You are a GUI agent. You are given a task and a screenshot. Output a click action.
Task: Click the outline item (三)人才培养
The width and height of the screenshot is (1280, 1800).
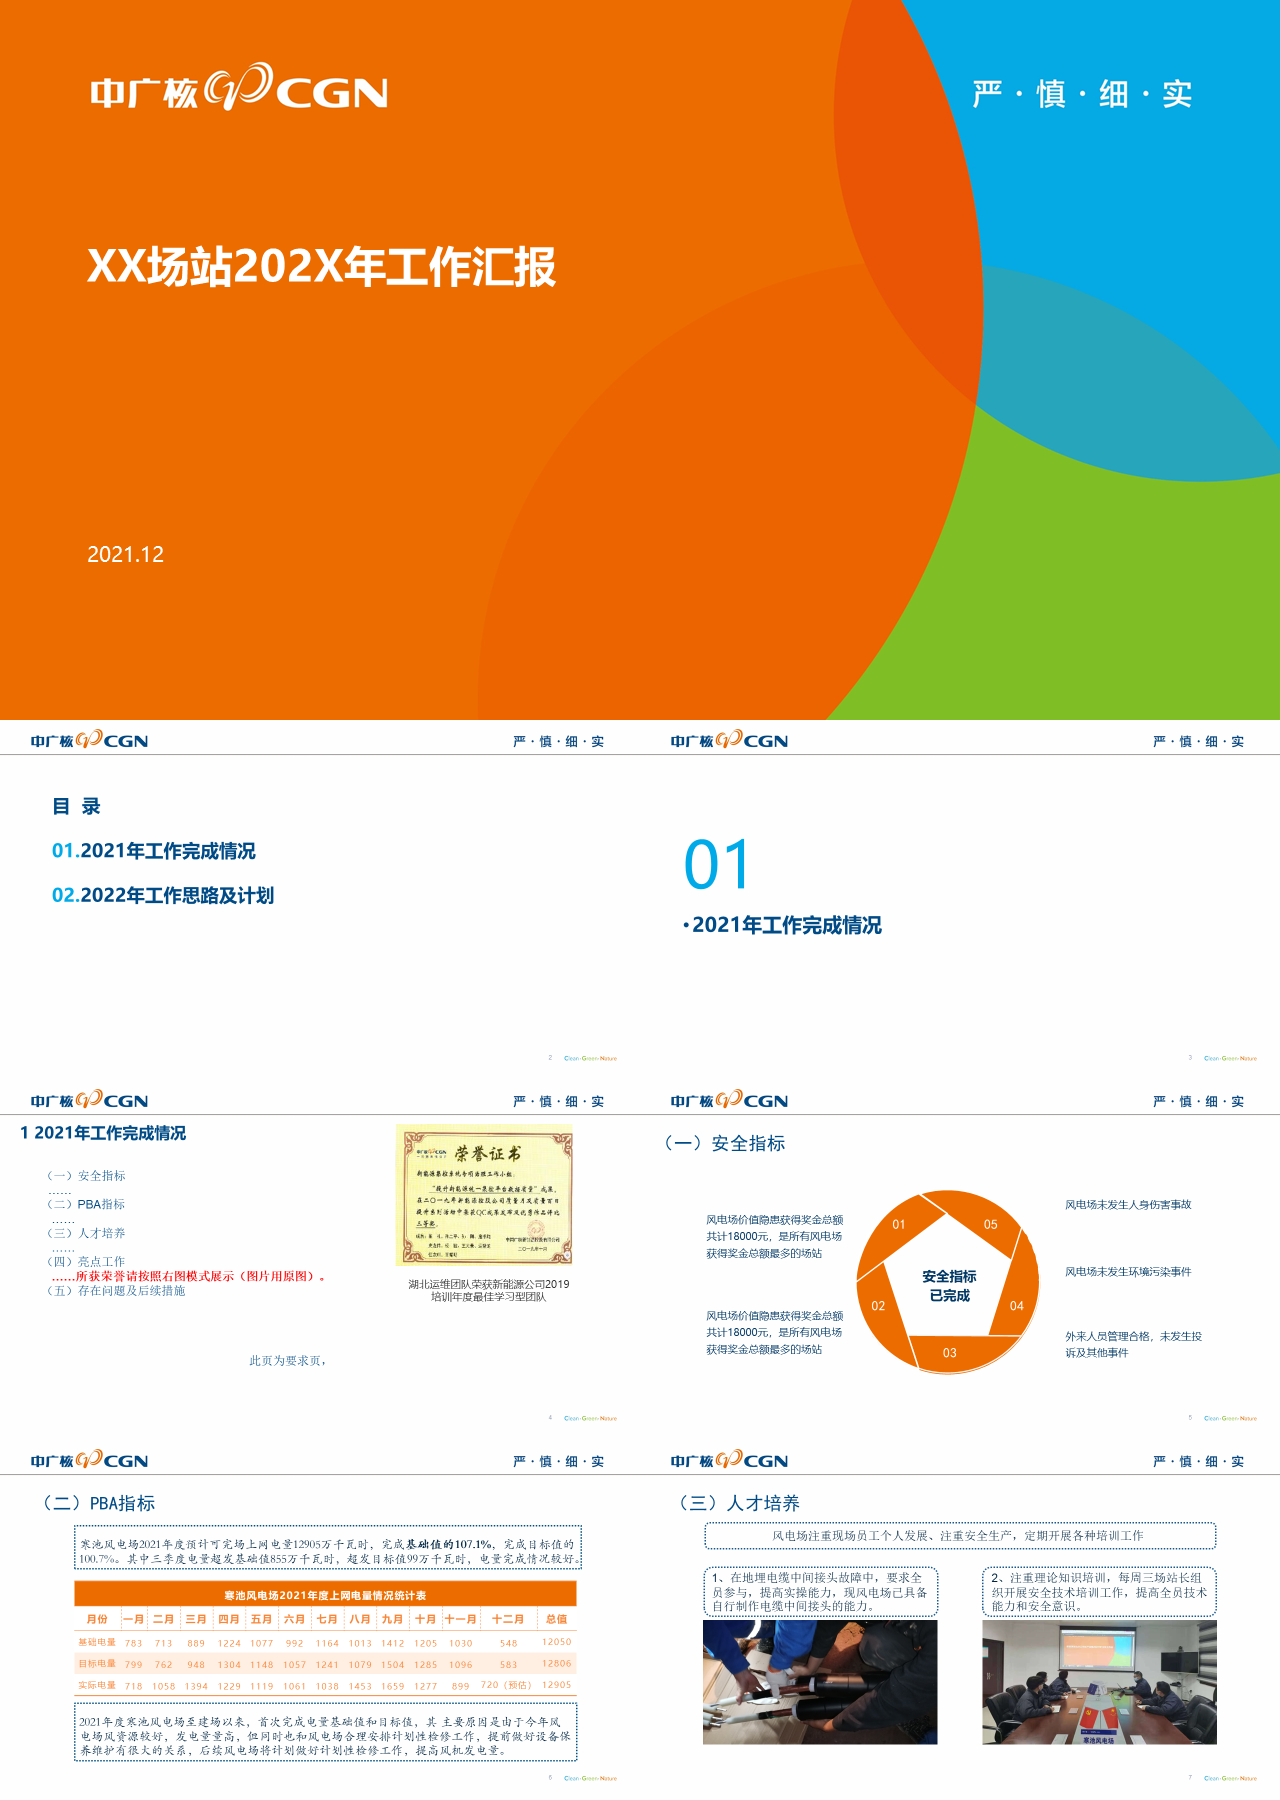coord(86,1233)
